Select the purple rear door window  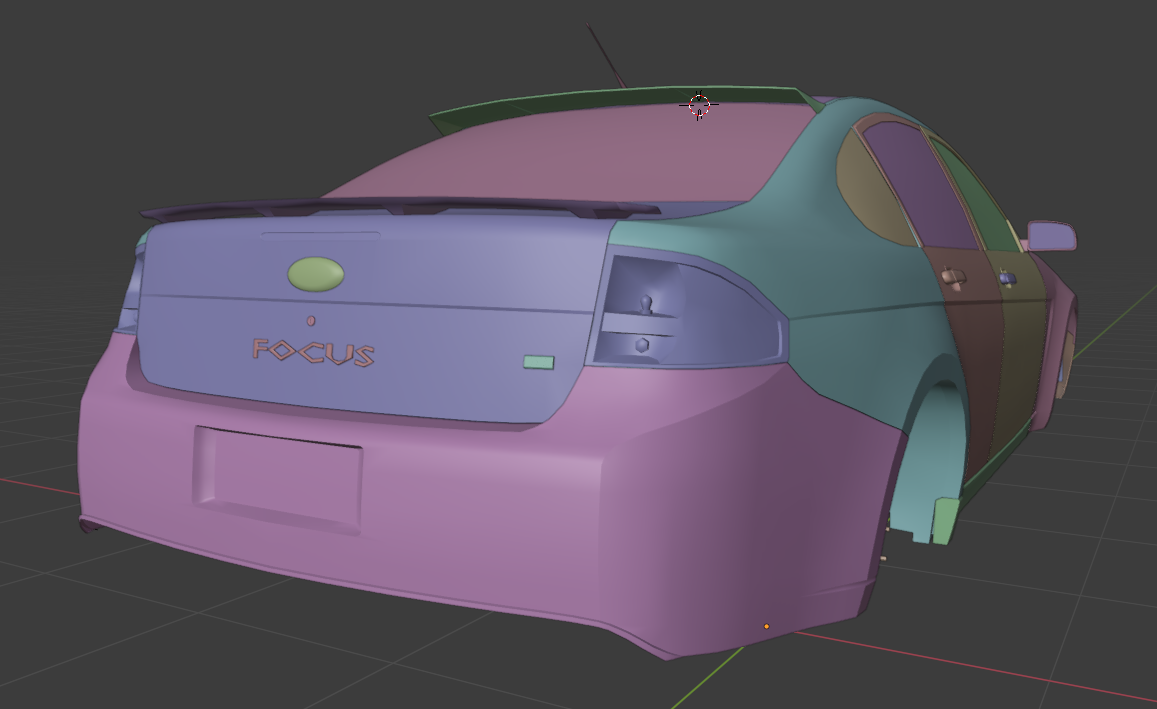(922, 184)
